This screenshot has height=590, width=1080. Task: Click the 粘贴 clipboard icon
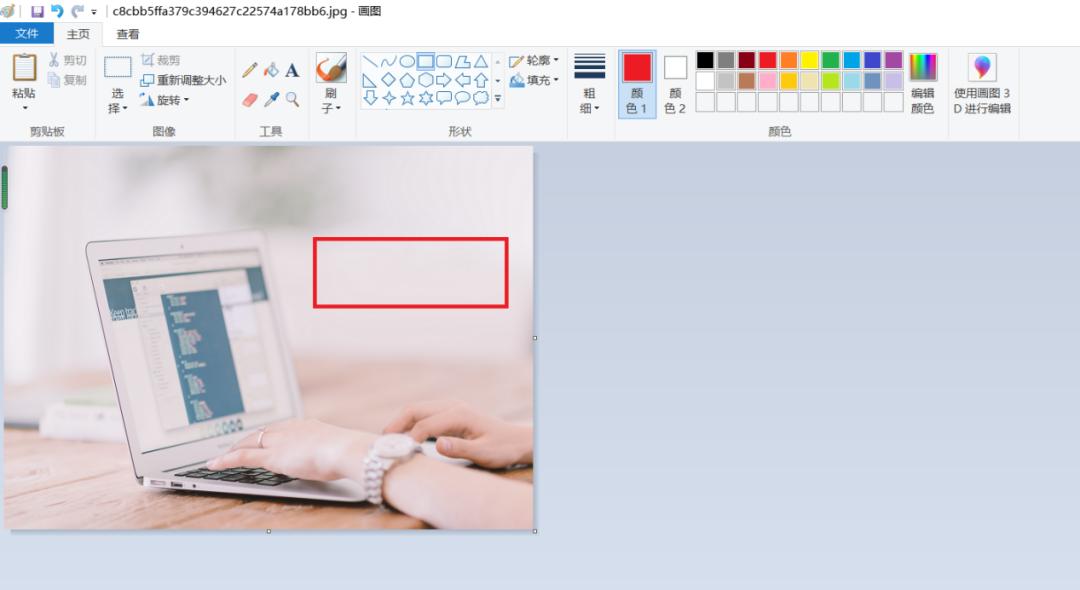(x=23, y=67)
